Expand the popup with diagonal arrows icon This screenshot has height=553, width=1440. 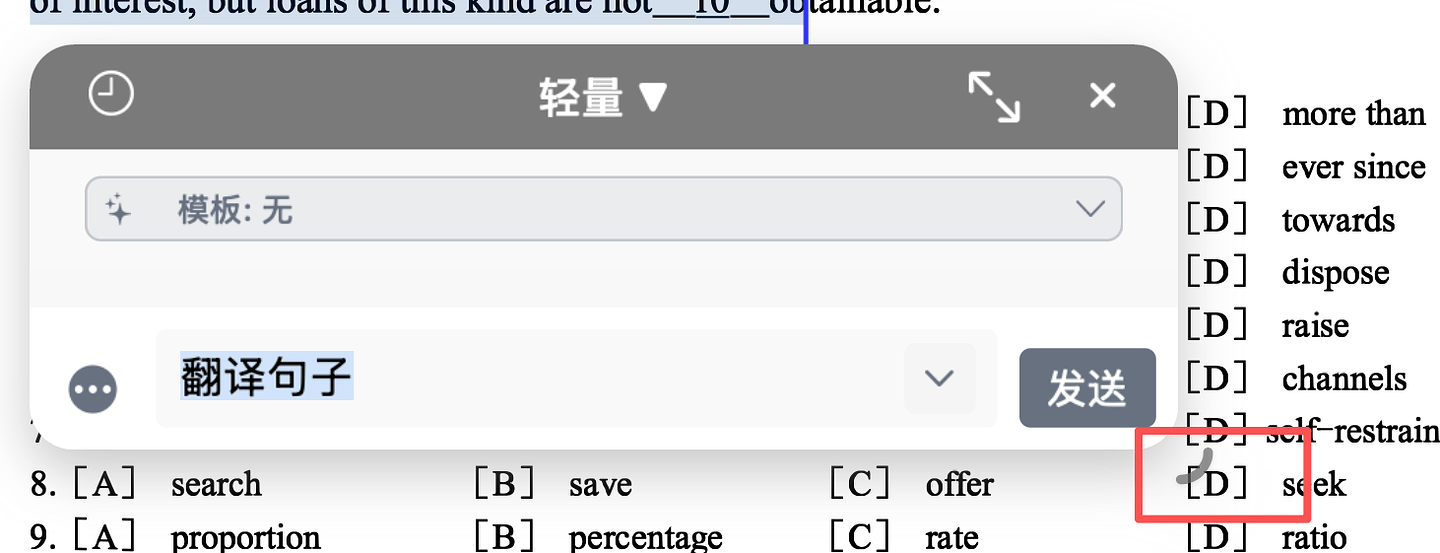pos(994,98)
